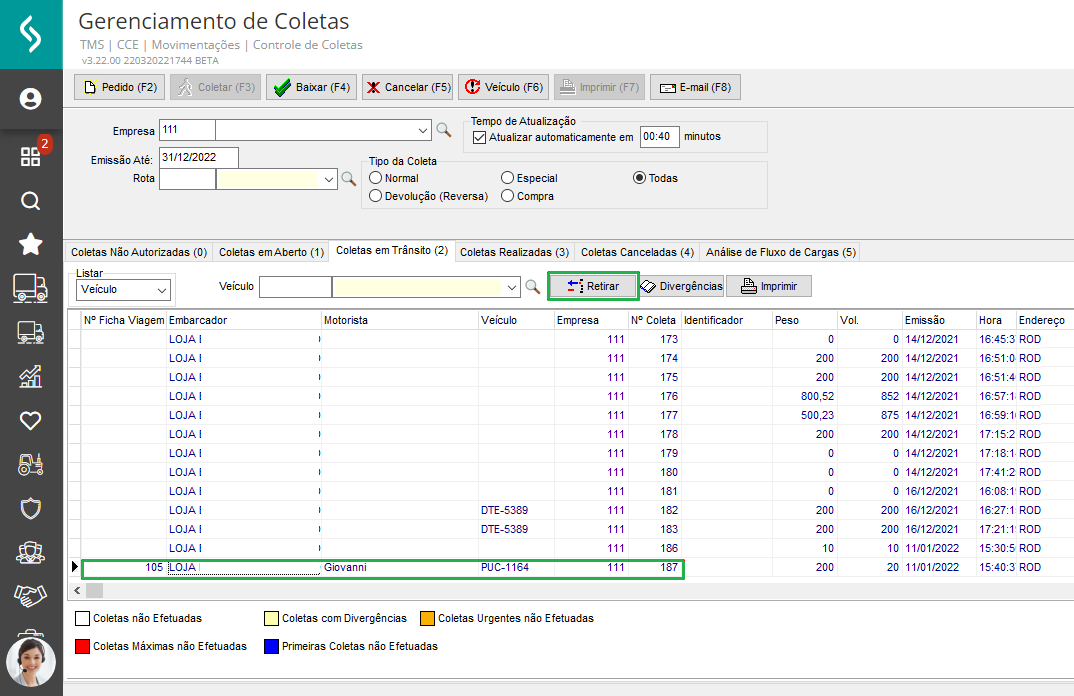The width and height of the screenshot is (1074, 696).
Task: Switch to Análise de Fluxo de Cargas tab
Action: (x=781, y=252)
